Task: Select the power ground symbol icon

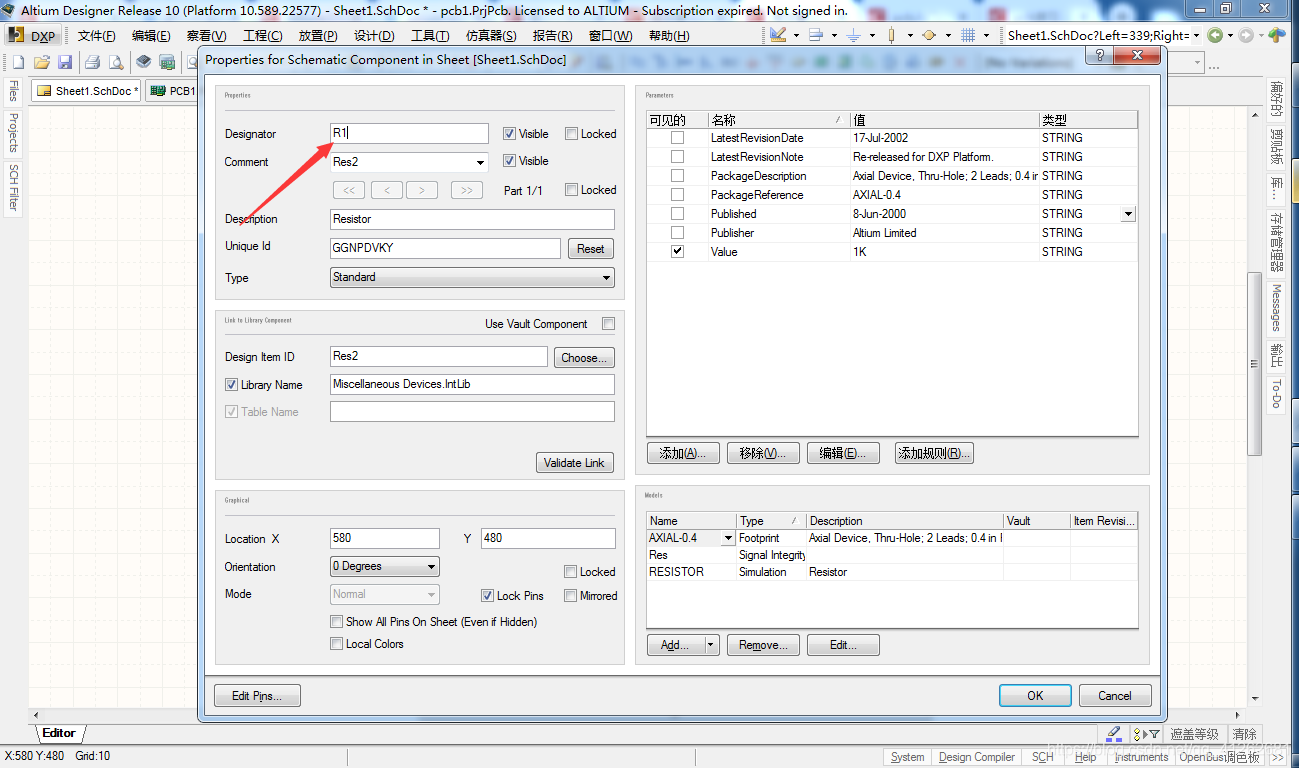Action: coord(853,35)
